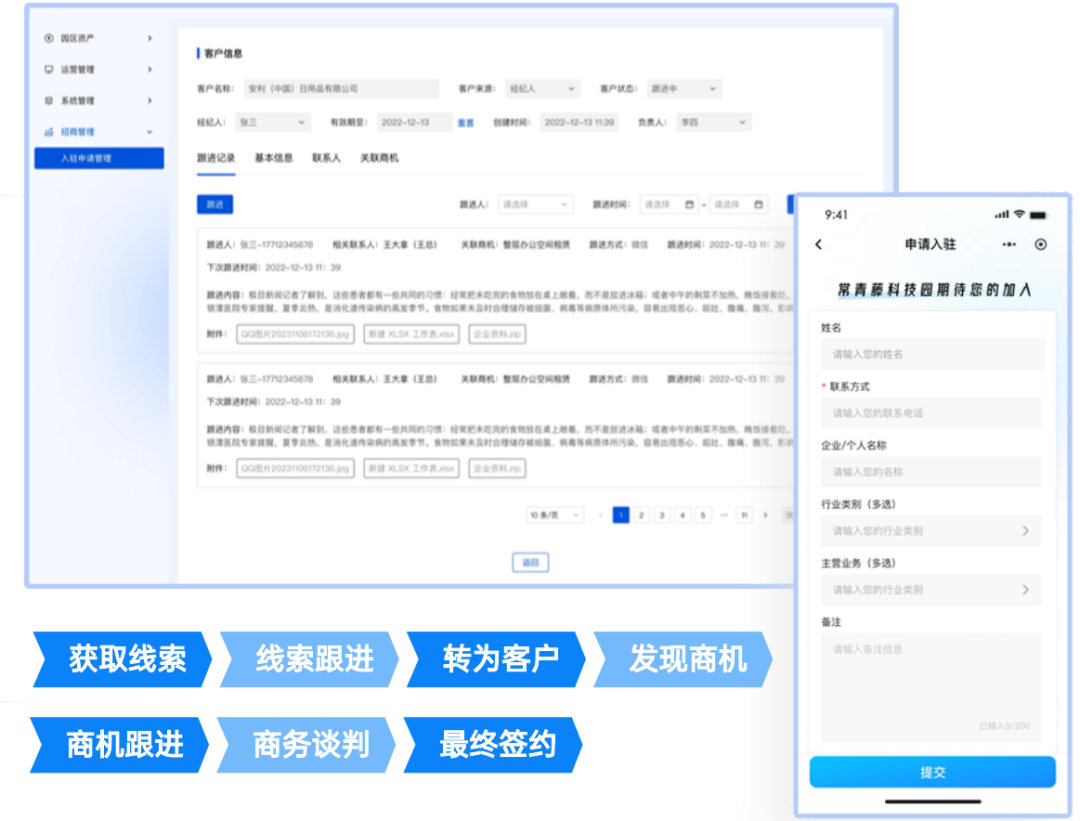The width and height of the screenshot is (1080, 821).
Task: Tap the three-dot more icon in mobile header
Action: coord(1009,244)
